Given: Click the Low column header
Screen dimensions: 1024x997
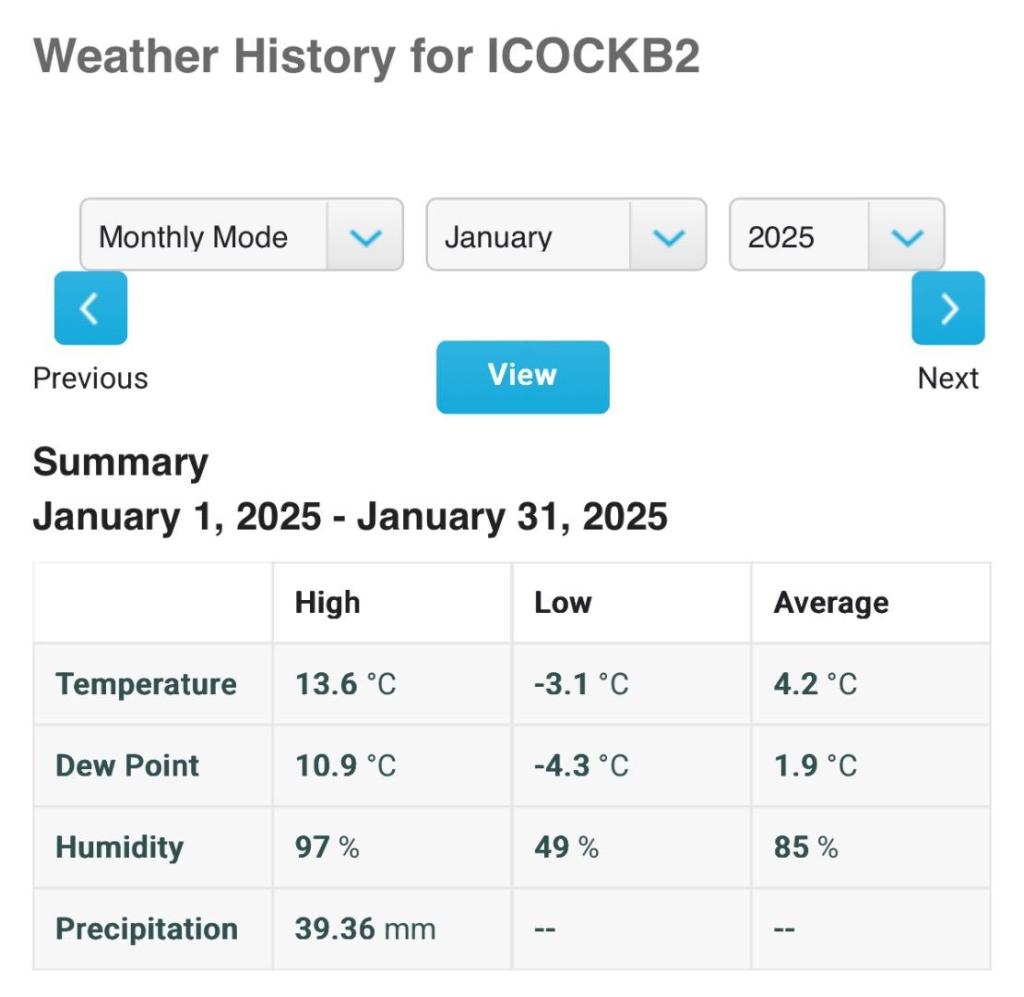Looking at the screenshot, I should click(x=562, y=602).
